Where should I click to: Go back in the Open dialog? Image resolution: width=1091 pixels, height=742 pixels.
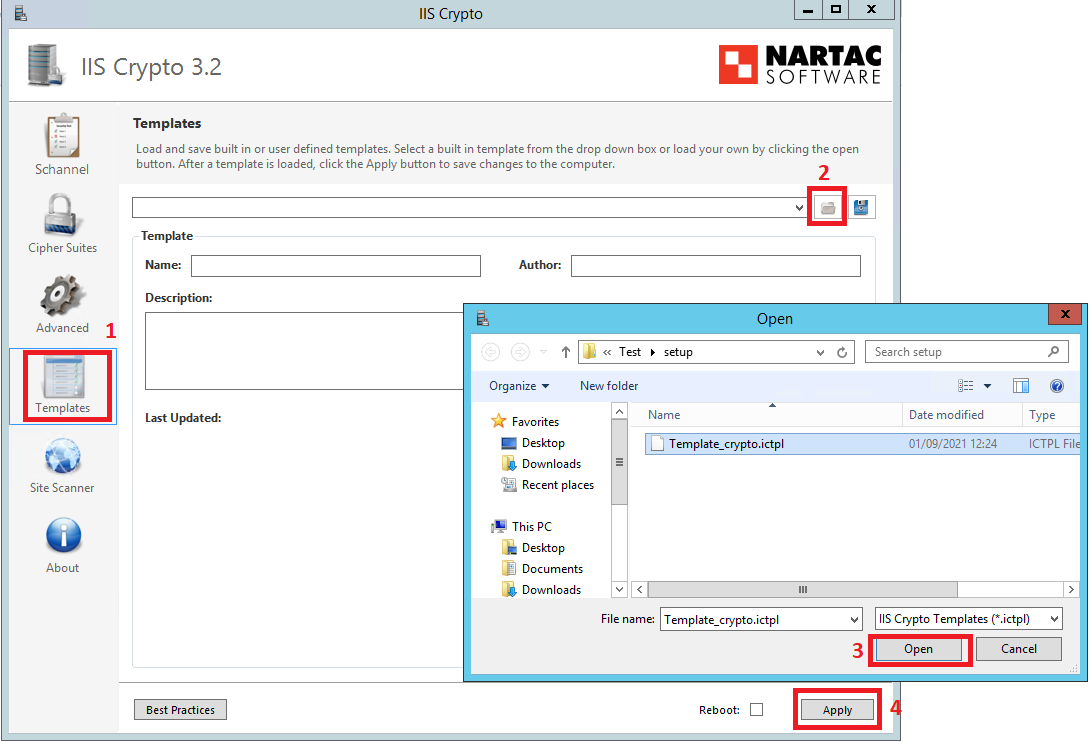coord(491,352)
